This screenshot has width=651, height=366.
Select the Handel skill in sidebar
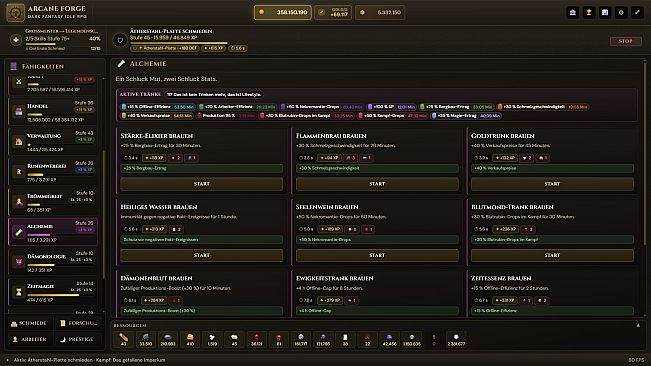(x=53, y=112)
